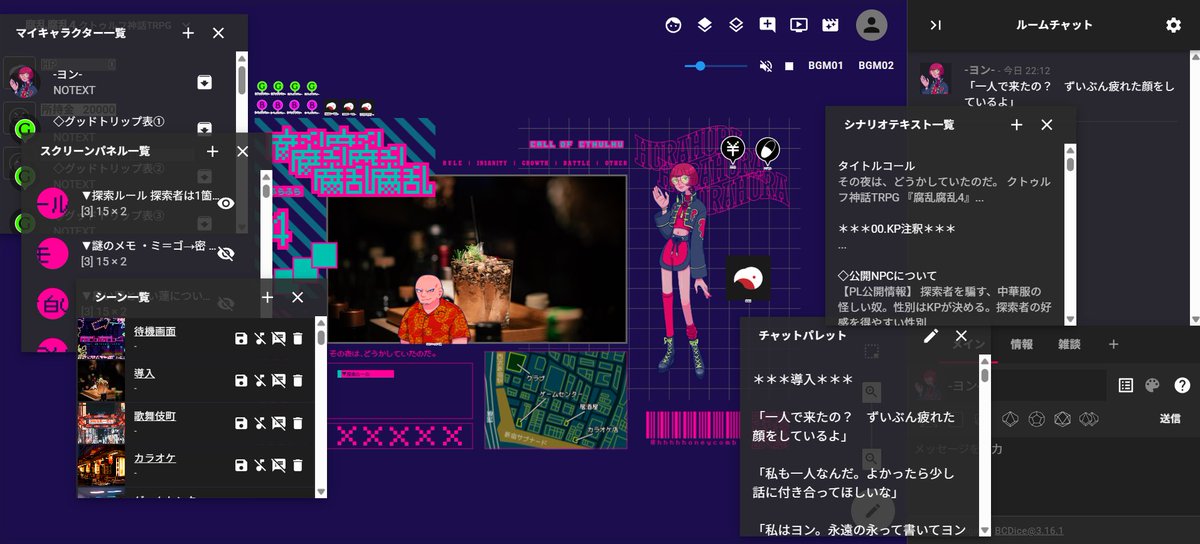This screenshot has width=1200, height=544.
Task: Toggle the muted speaker icon
Action: pos(766,66)
